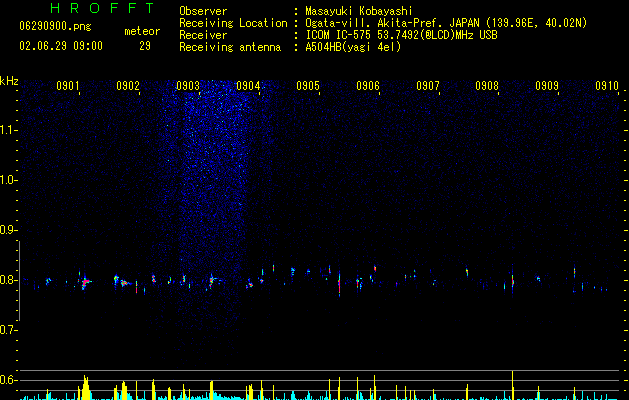Viewport: 629px width, 400px height.
Task: Click the 0901 time marker
Action: [68, 85]
